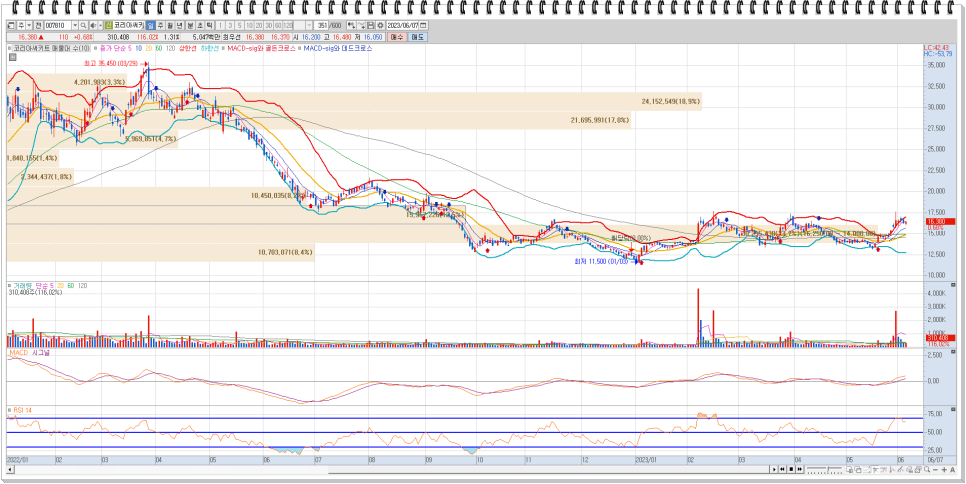Screen dimensions: 966x484
Task: Edit the candle count field 351
Action: pos(320,25)
